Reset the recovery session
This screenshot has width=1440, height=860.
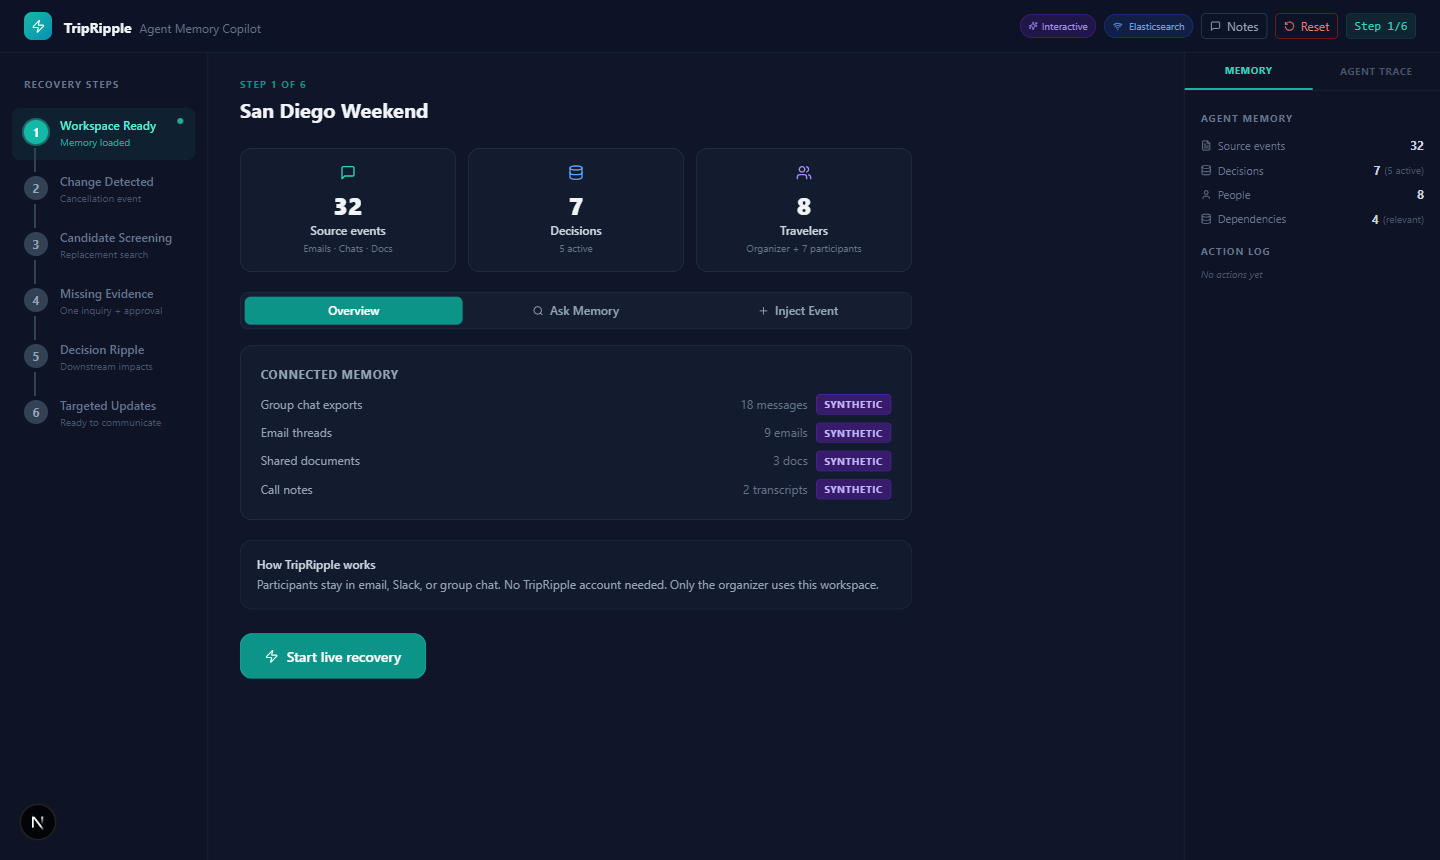[x=1306, y=26]
